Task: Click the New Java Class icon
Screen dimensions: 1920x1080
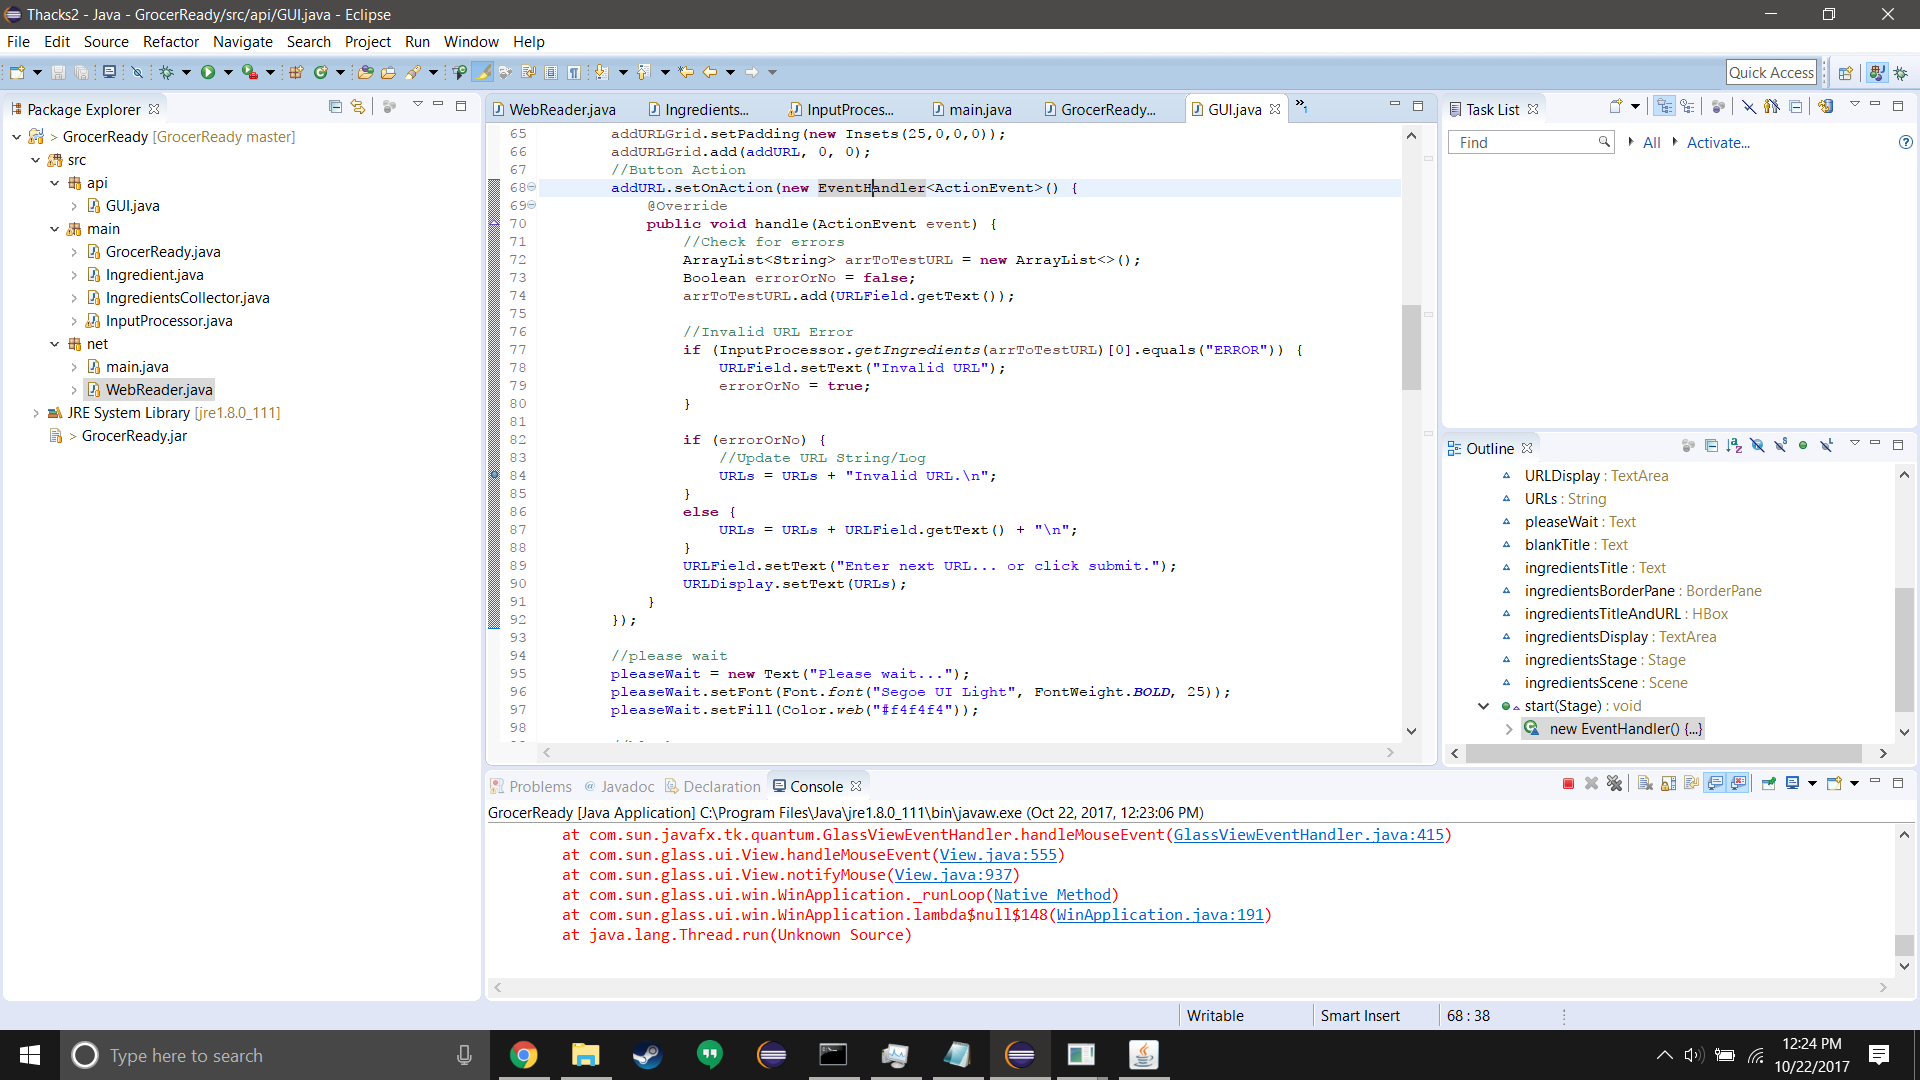Action: pyautogui.click(x=320, y=72)
